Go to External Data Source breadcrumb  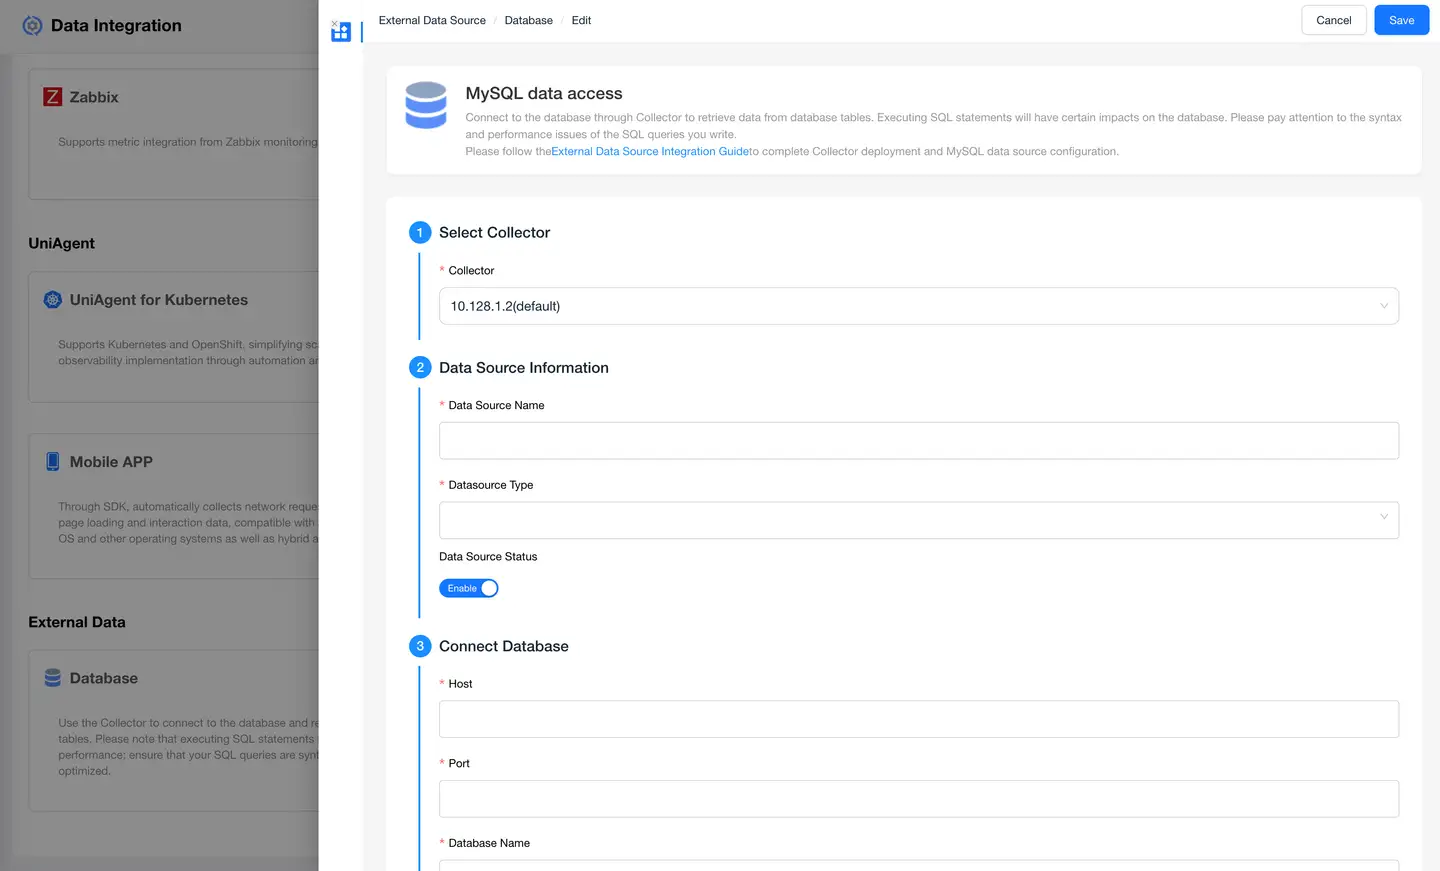(432, 20)
